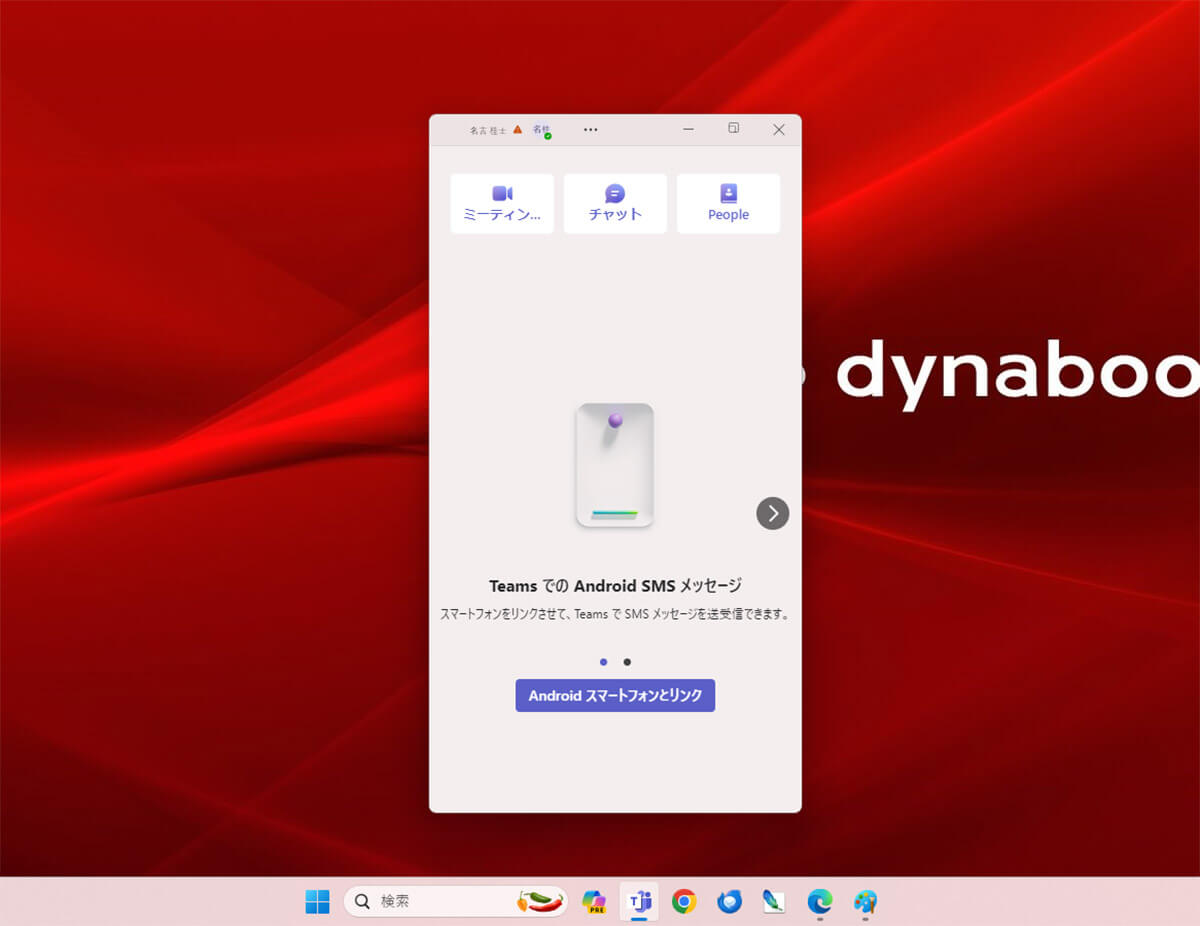Open the Paint app from taskbar
Screen dimensions: 1200x926
point(865,902)
